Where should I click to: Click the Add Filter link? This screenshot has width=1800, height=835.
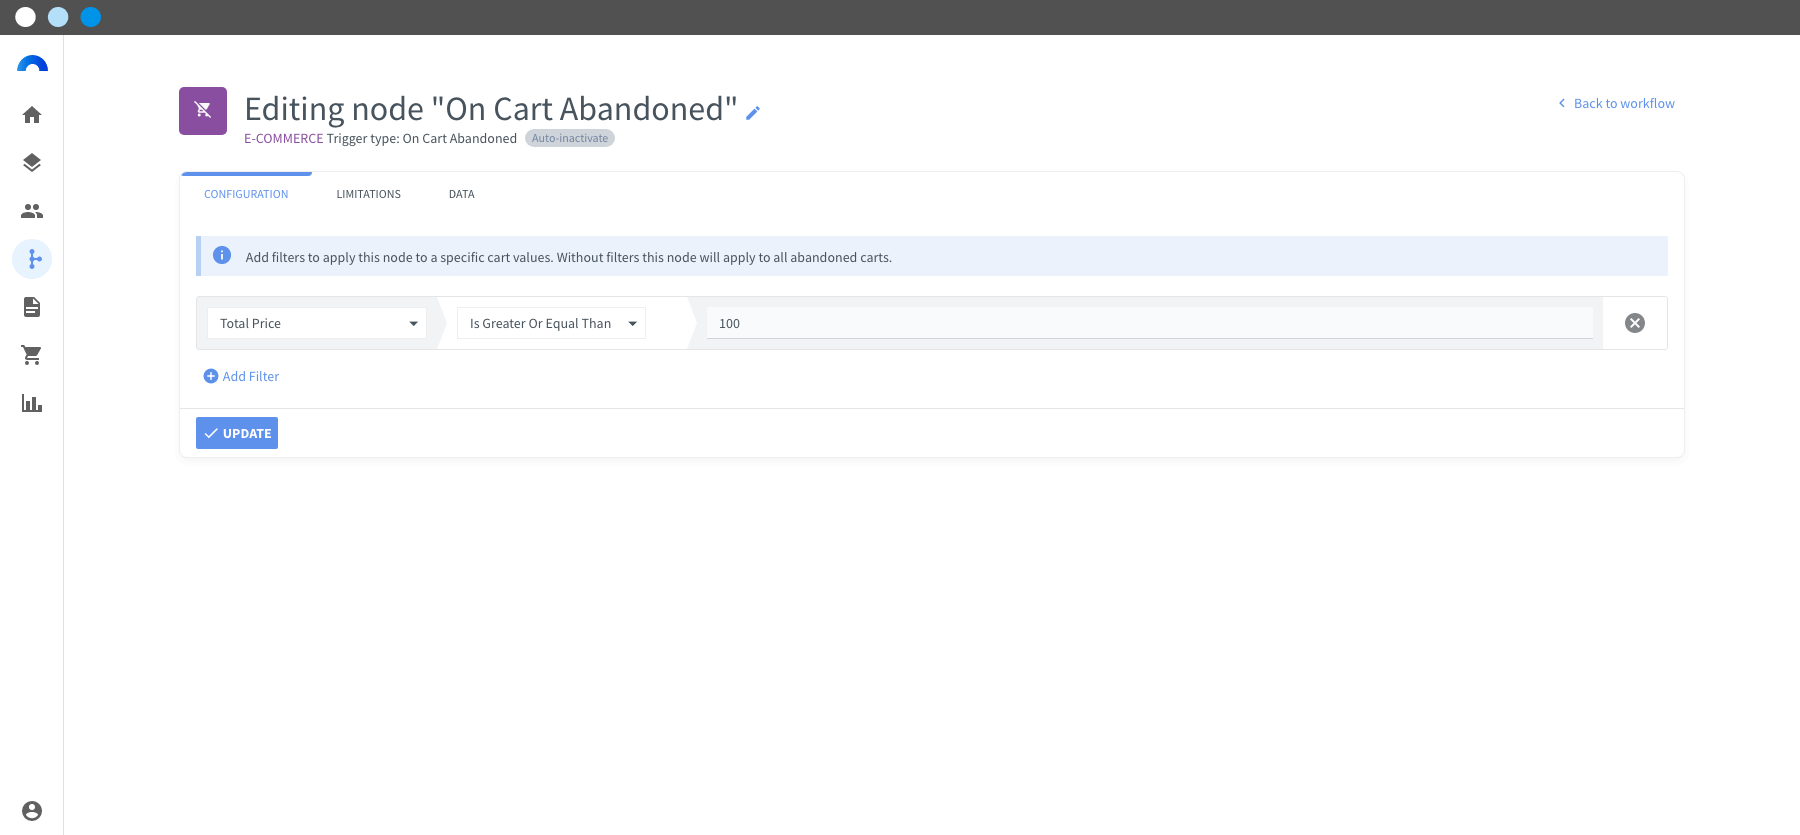(x=241, y=376)
